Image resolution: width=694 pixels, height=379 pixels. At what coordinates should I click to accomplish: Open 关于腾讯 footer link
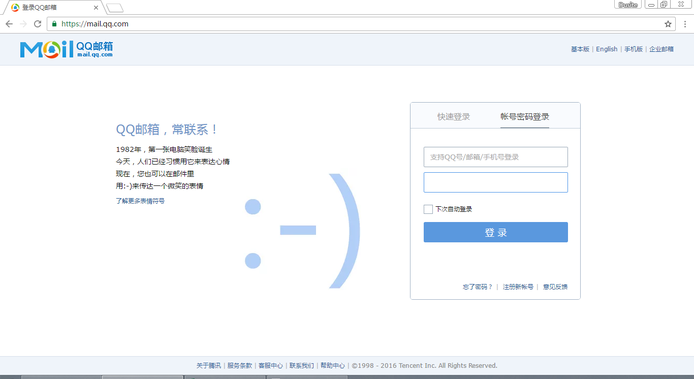208,366
